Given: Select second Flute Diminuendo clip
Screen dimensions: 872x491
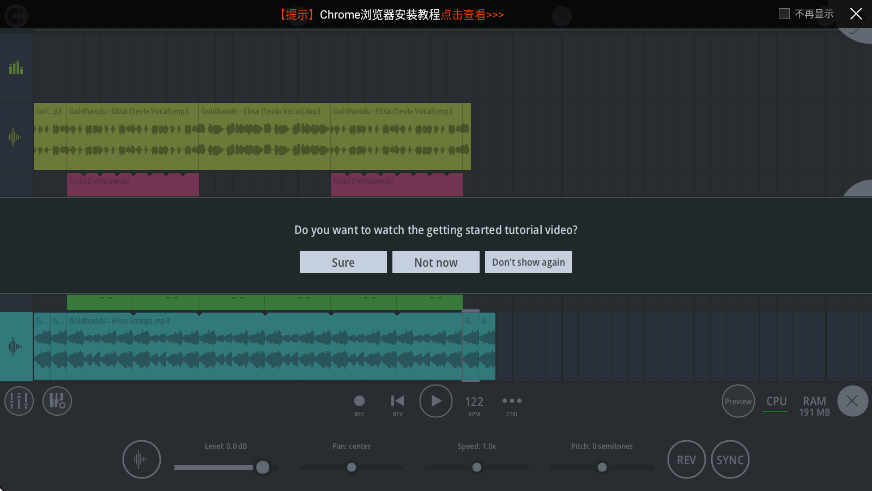Looking at the screenshot, I should [397, 185].
